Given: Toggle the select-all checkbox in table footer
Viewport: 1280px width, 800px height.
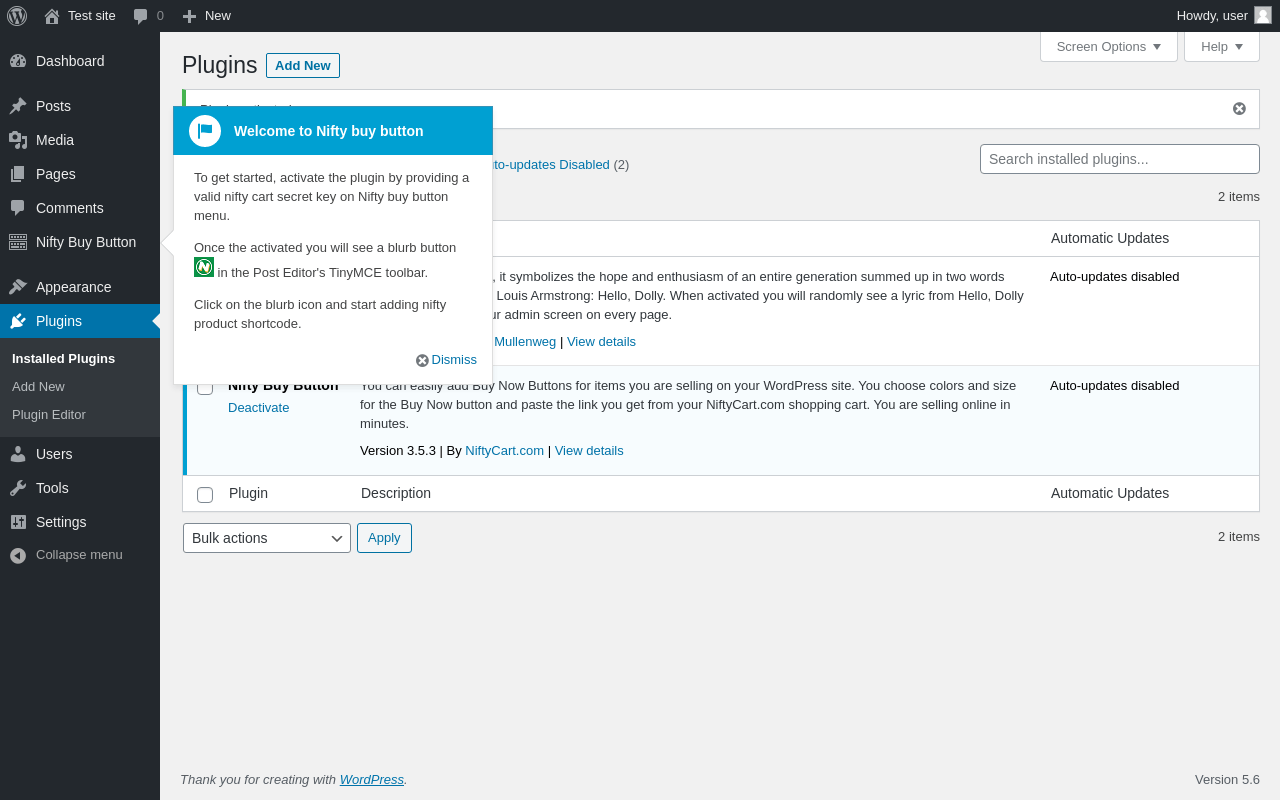Looking at the screenshot, I should pos(205,495).
